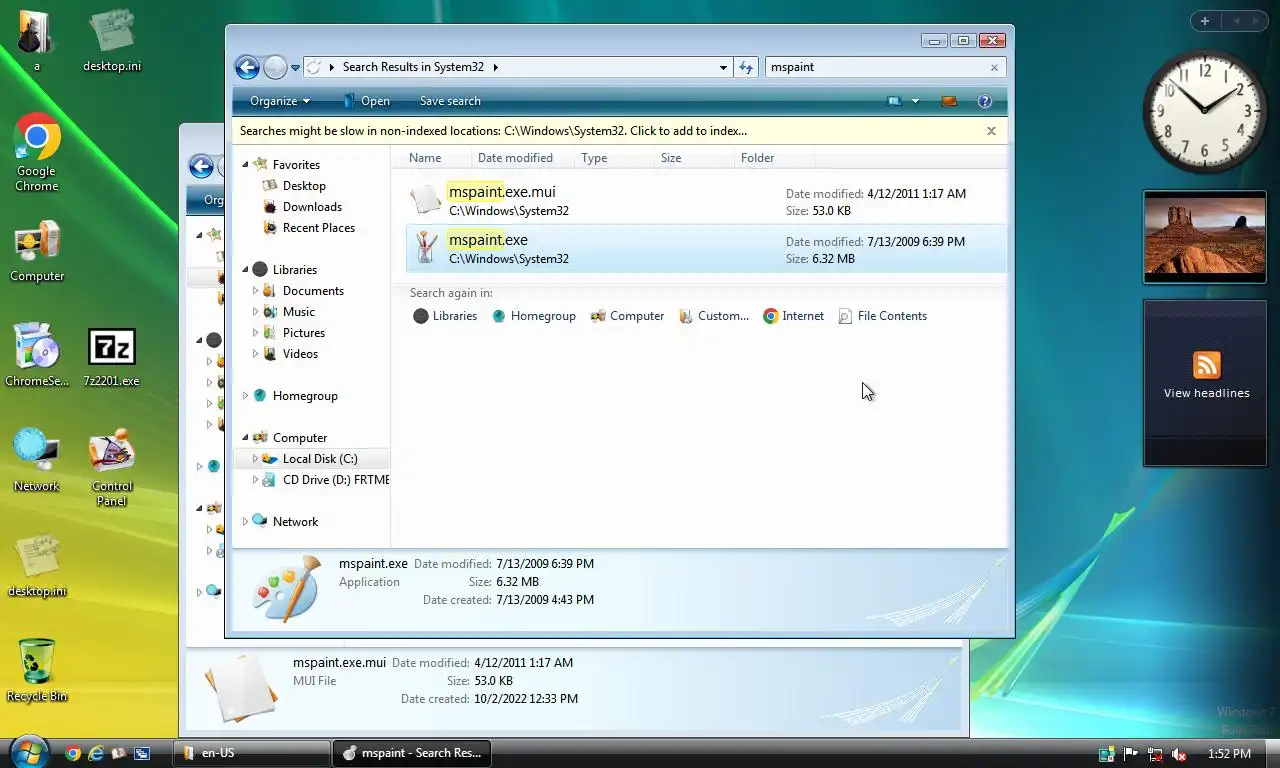The width and height of the screenshot is (1280, 768).
Task: Open the Organize dropdown menu
Action: point(280,101)
